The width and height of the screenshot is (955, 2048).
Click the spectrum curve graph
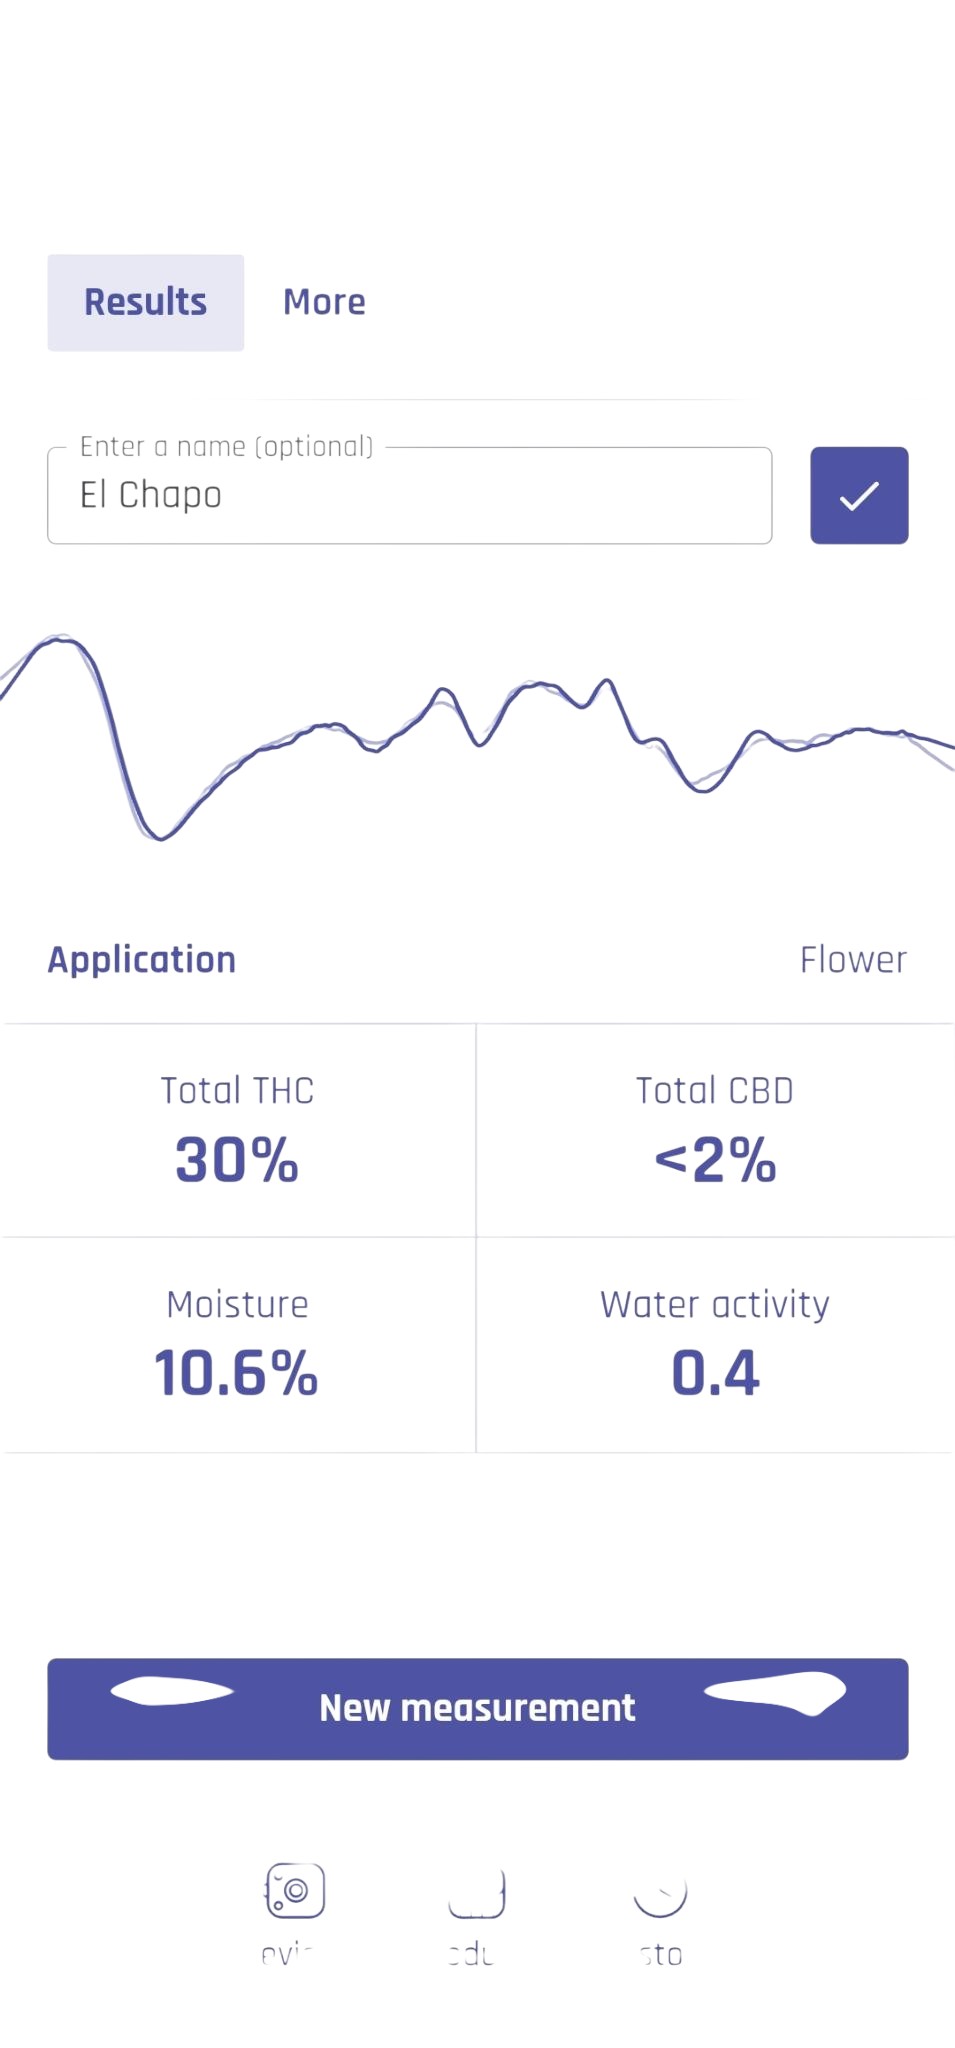[x=478, y=737]
